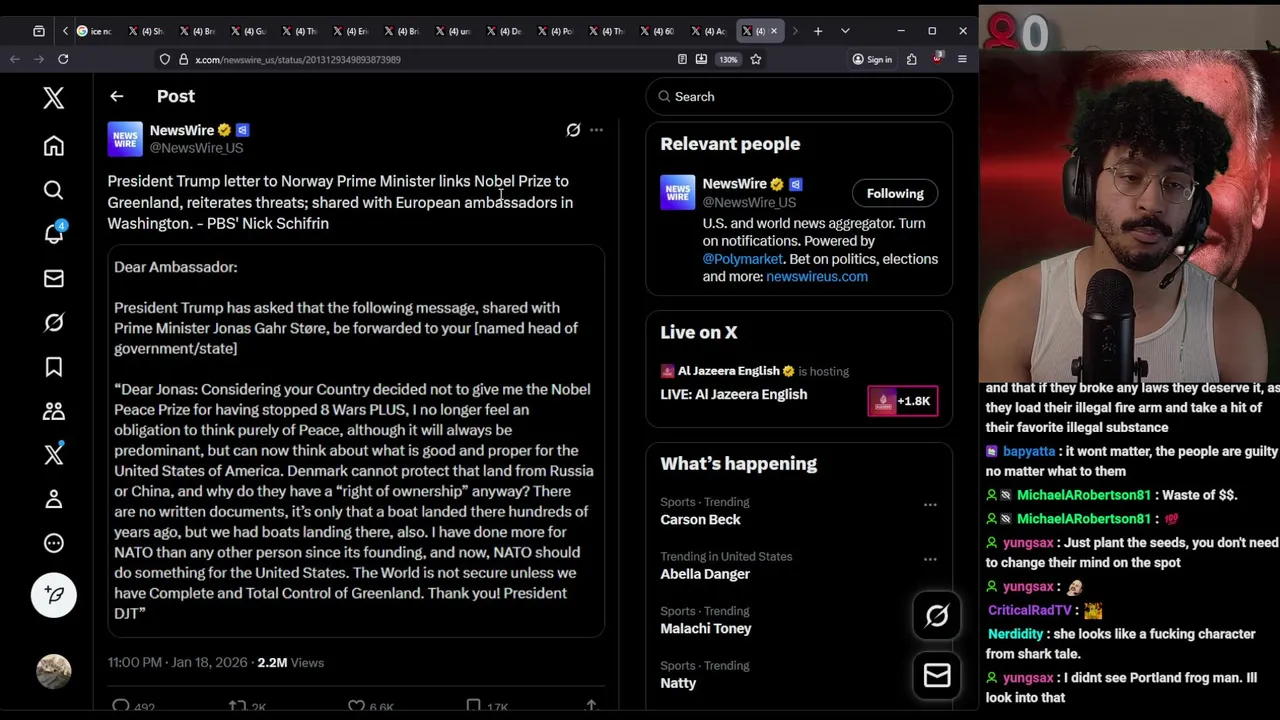Open the @NewsWire_US handle on the post
Image resolution: width=1280 pixels, height=720 pixels.
(x=196, y=148)
